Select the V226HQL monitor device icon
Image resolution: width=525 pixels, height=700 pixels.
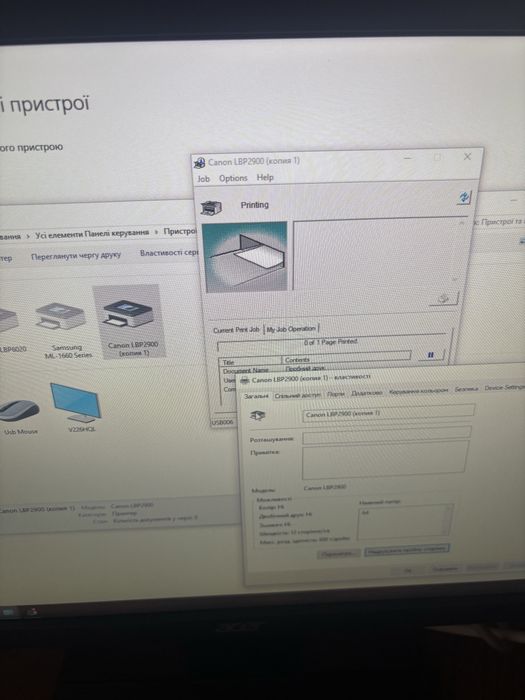point(77,407)
